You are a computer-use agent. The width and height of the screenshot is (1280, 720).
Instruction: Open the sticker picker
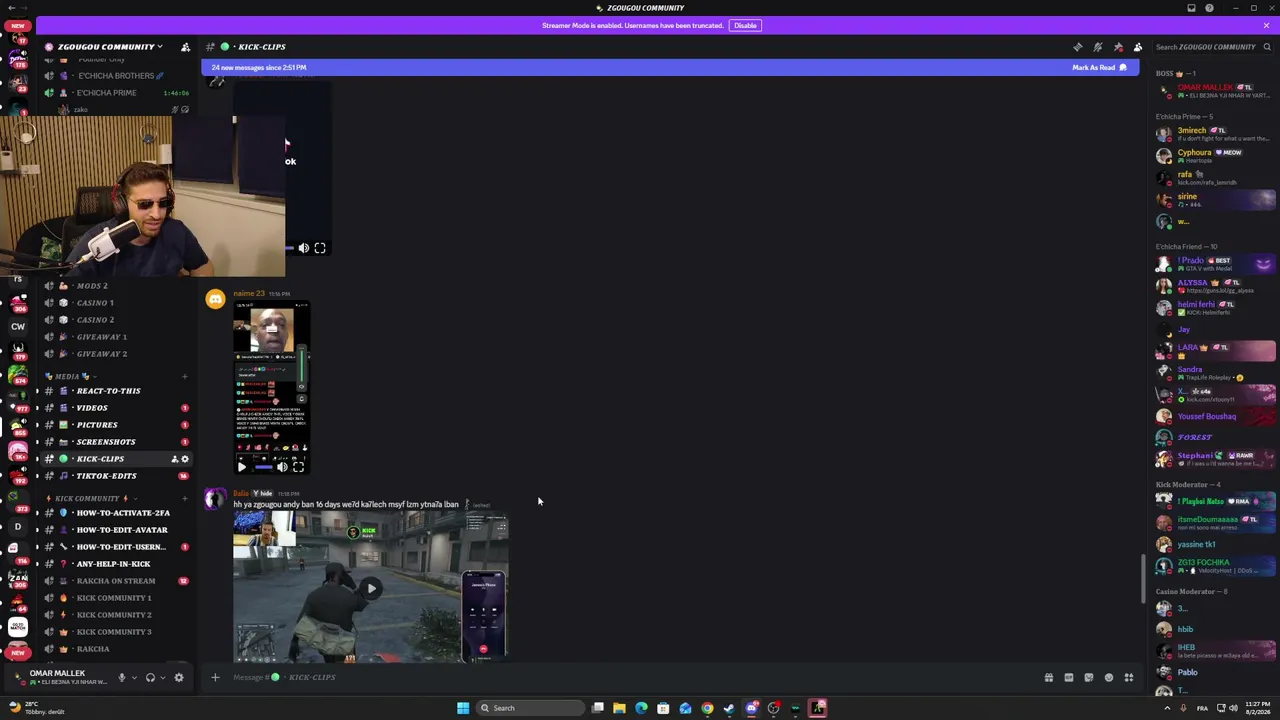1089,677
